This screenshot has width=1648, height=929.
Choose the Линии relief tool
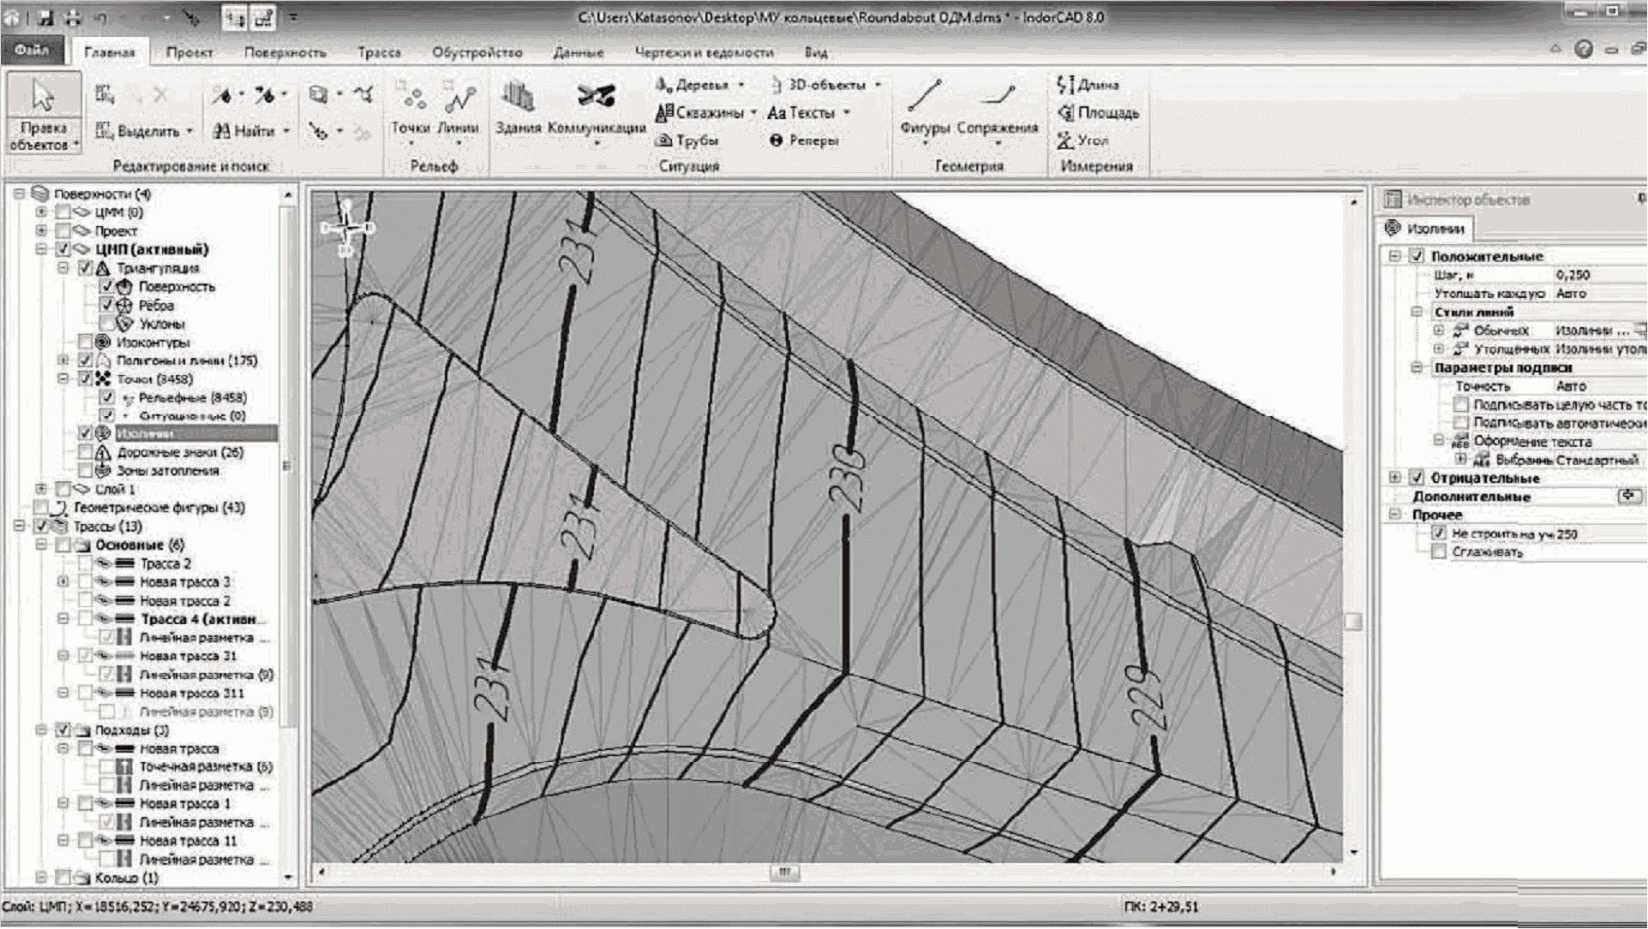(x=458, y=107)
